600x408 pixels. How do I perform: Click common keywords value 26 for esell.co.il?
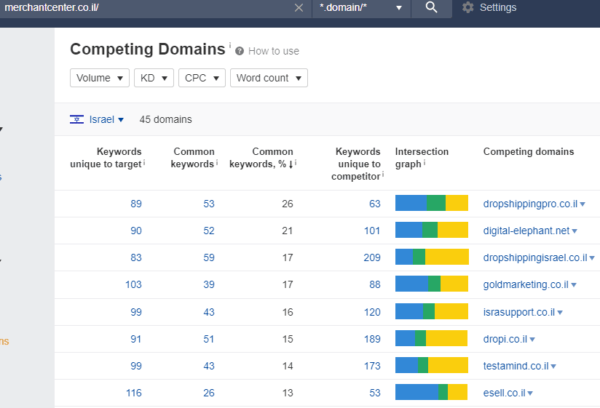tap(209, 393)
